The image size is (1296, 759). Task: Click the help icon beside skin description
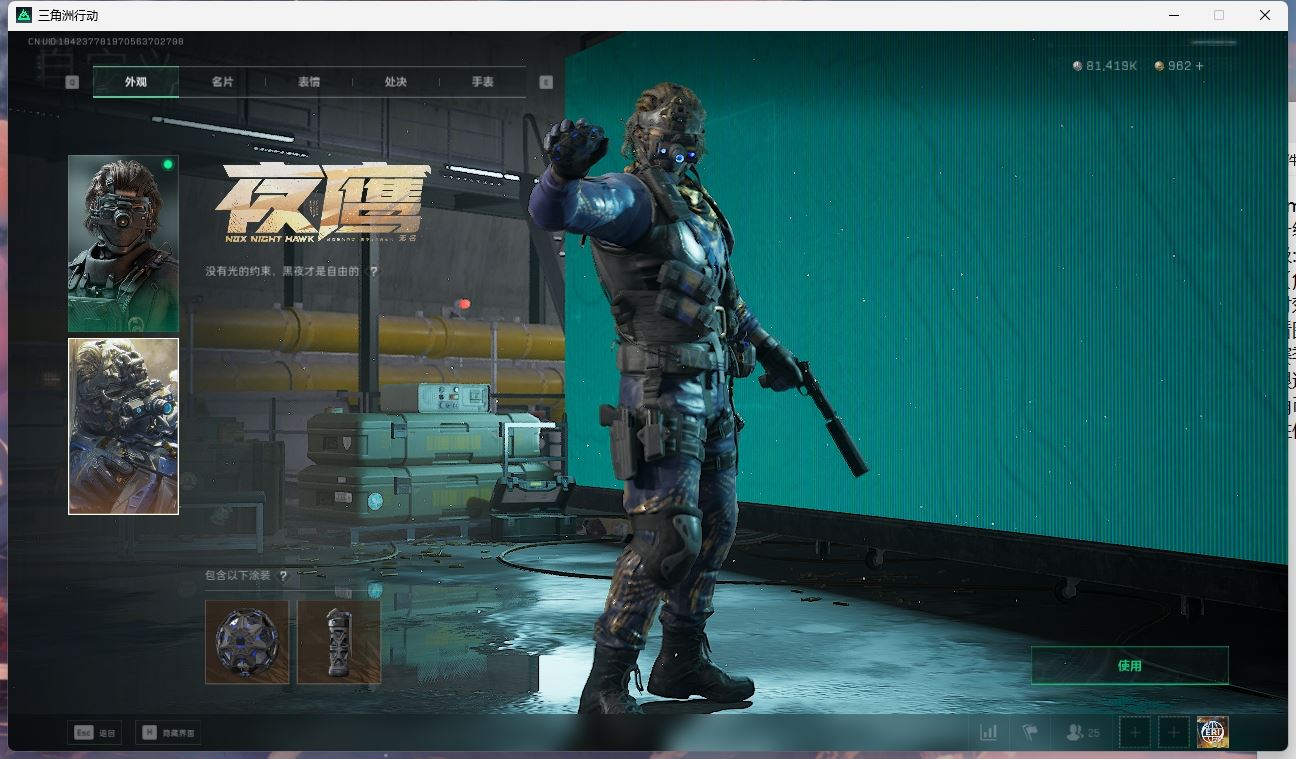(374, 271)
